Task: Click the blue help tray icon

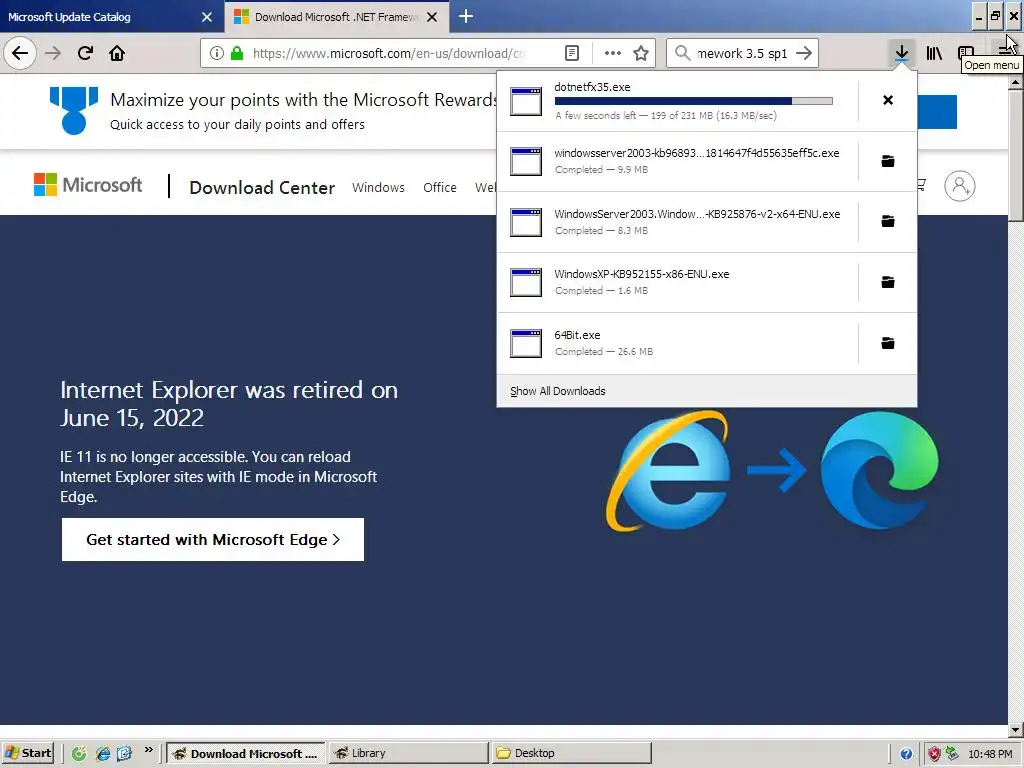Action: (906, 754)
